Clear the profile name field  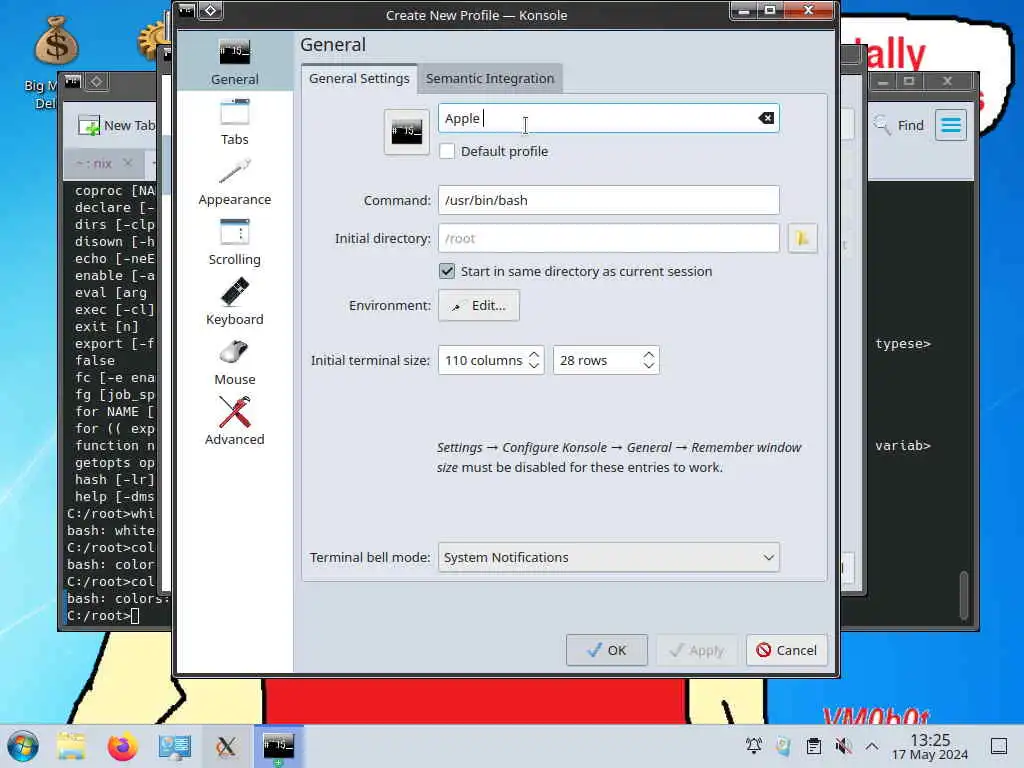(x=765, y=118)
